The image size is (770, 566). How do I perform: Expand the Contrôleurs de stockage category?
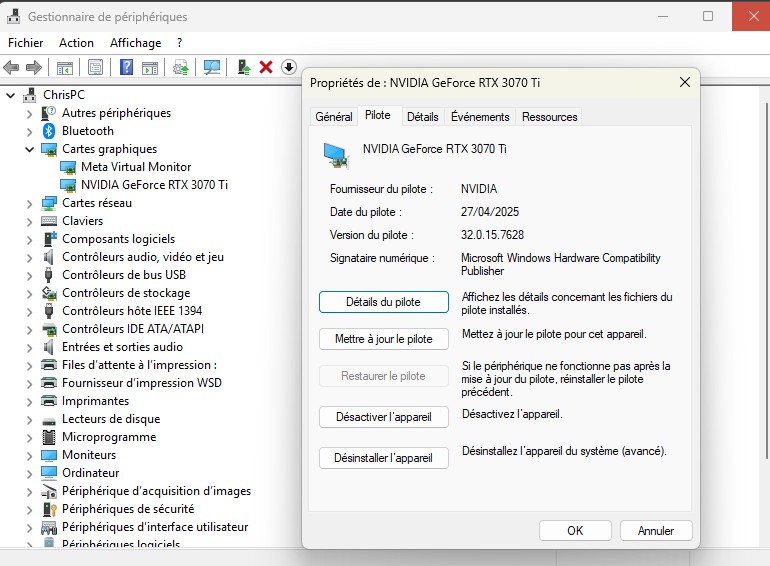[x=29, y=294]
